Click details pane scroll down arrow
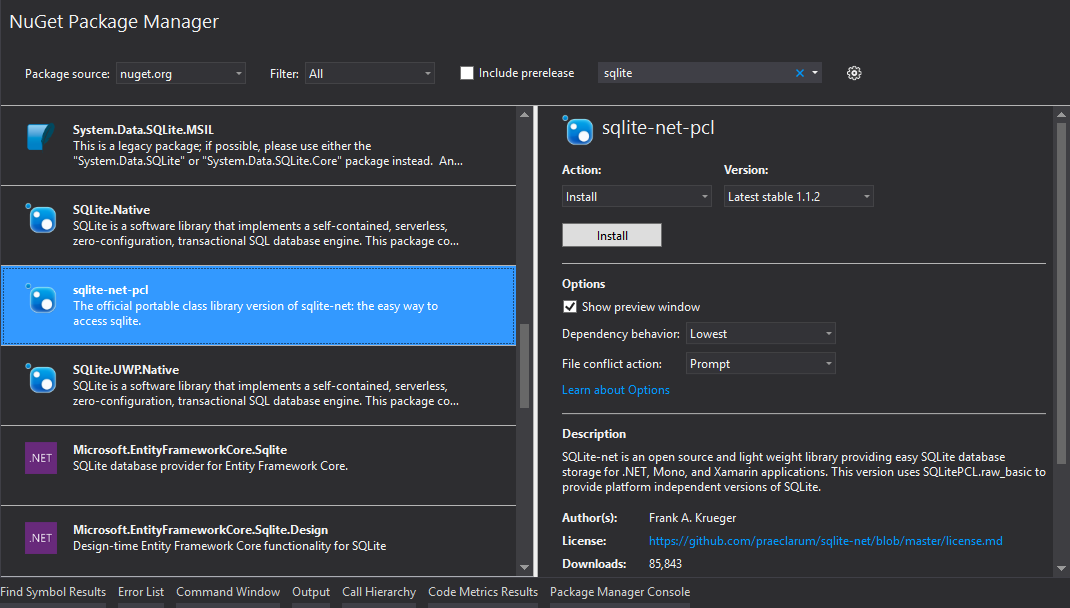This screenshot has height=608, width=1070. click(x=1061, y=568)
